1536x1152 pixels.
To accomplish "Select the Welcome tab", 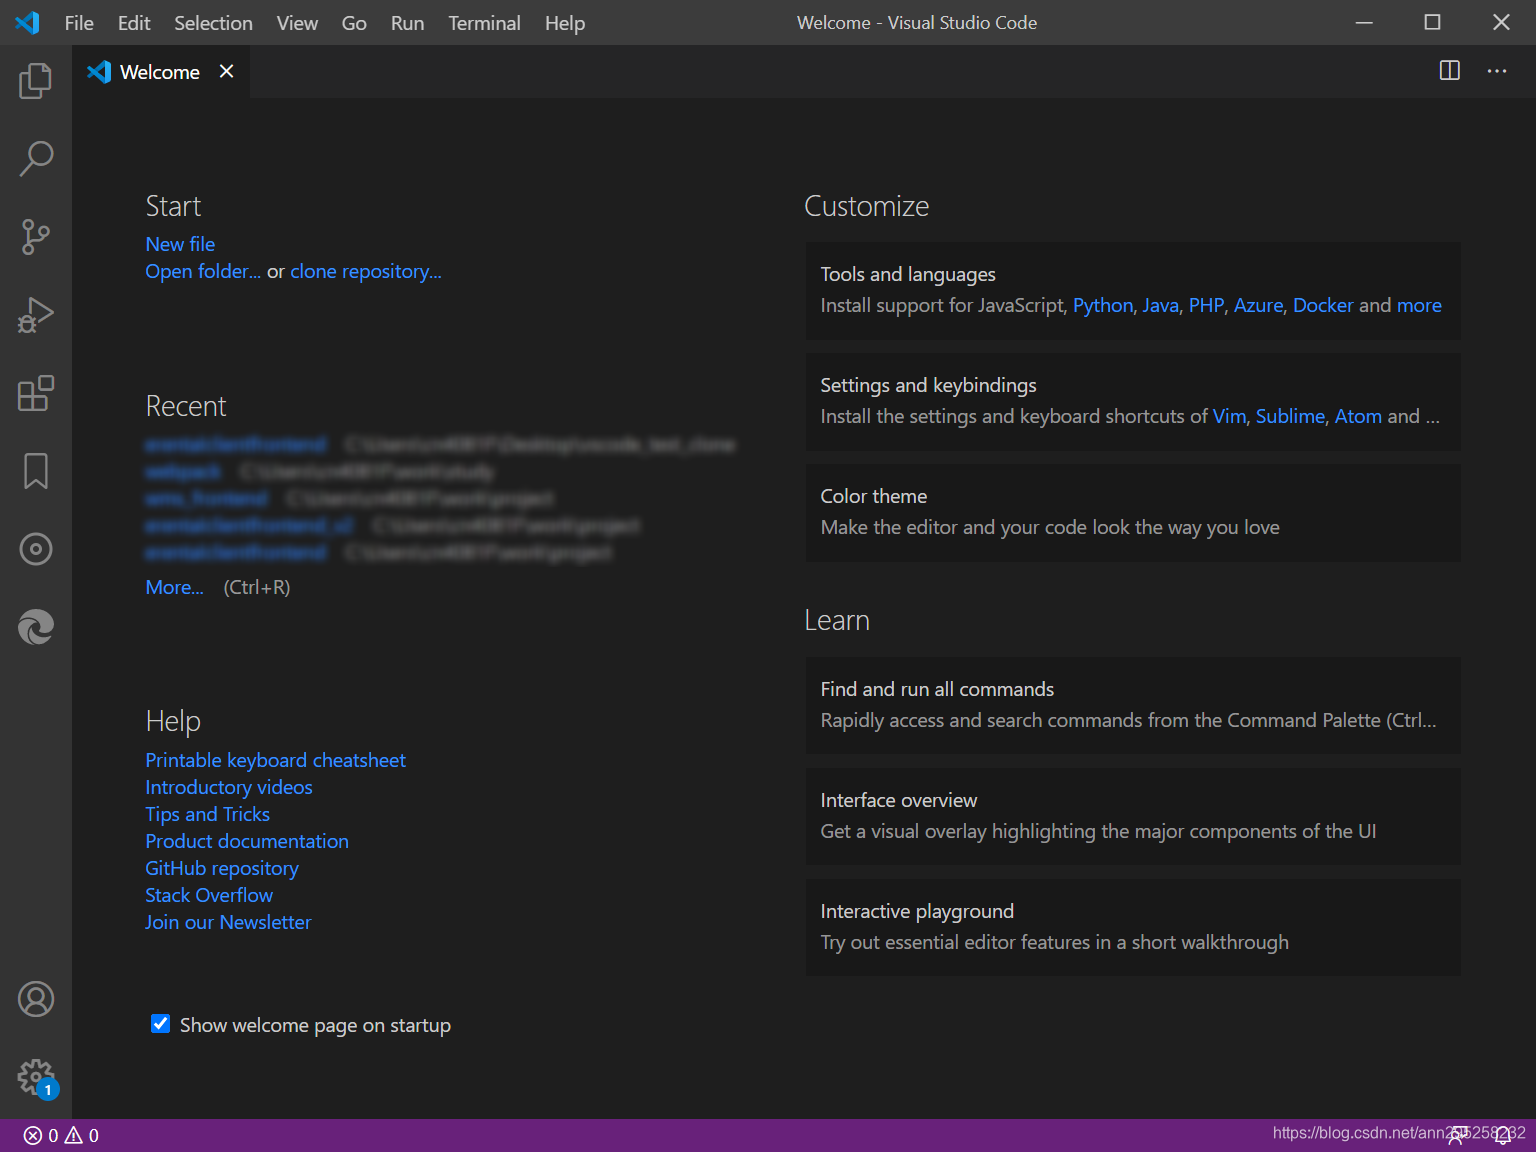I will tap(160, 72).
